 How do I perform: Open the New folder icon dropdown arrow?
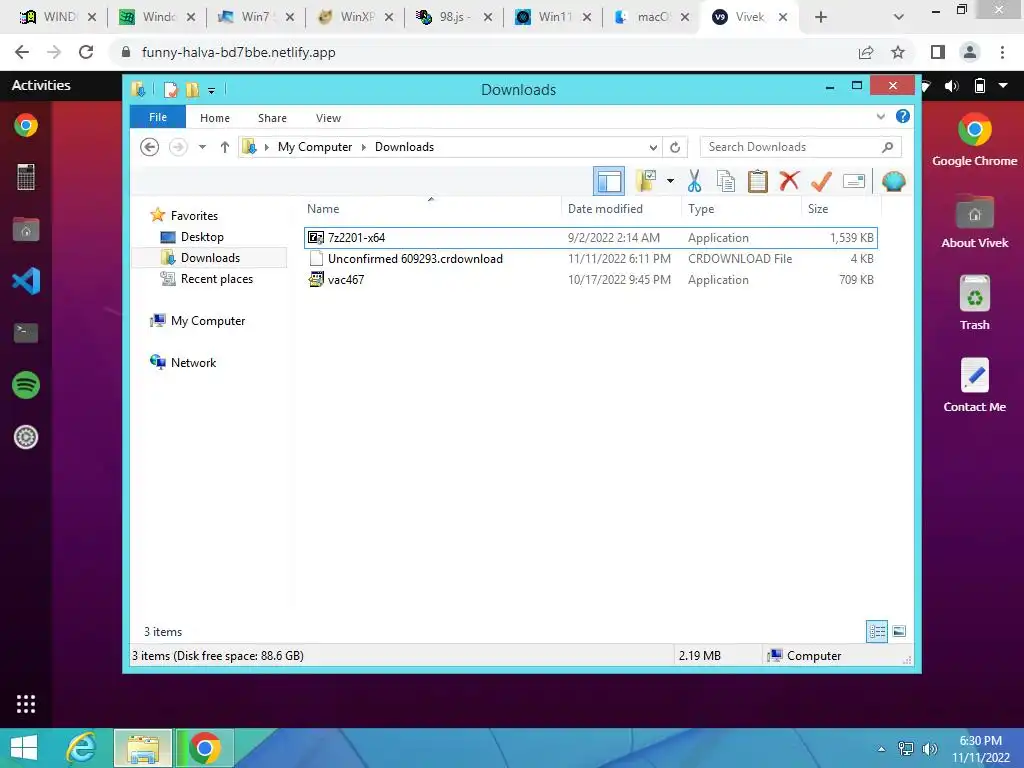(x=670, y=181)
